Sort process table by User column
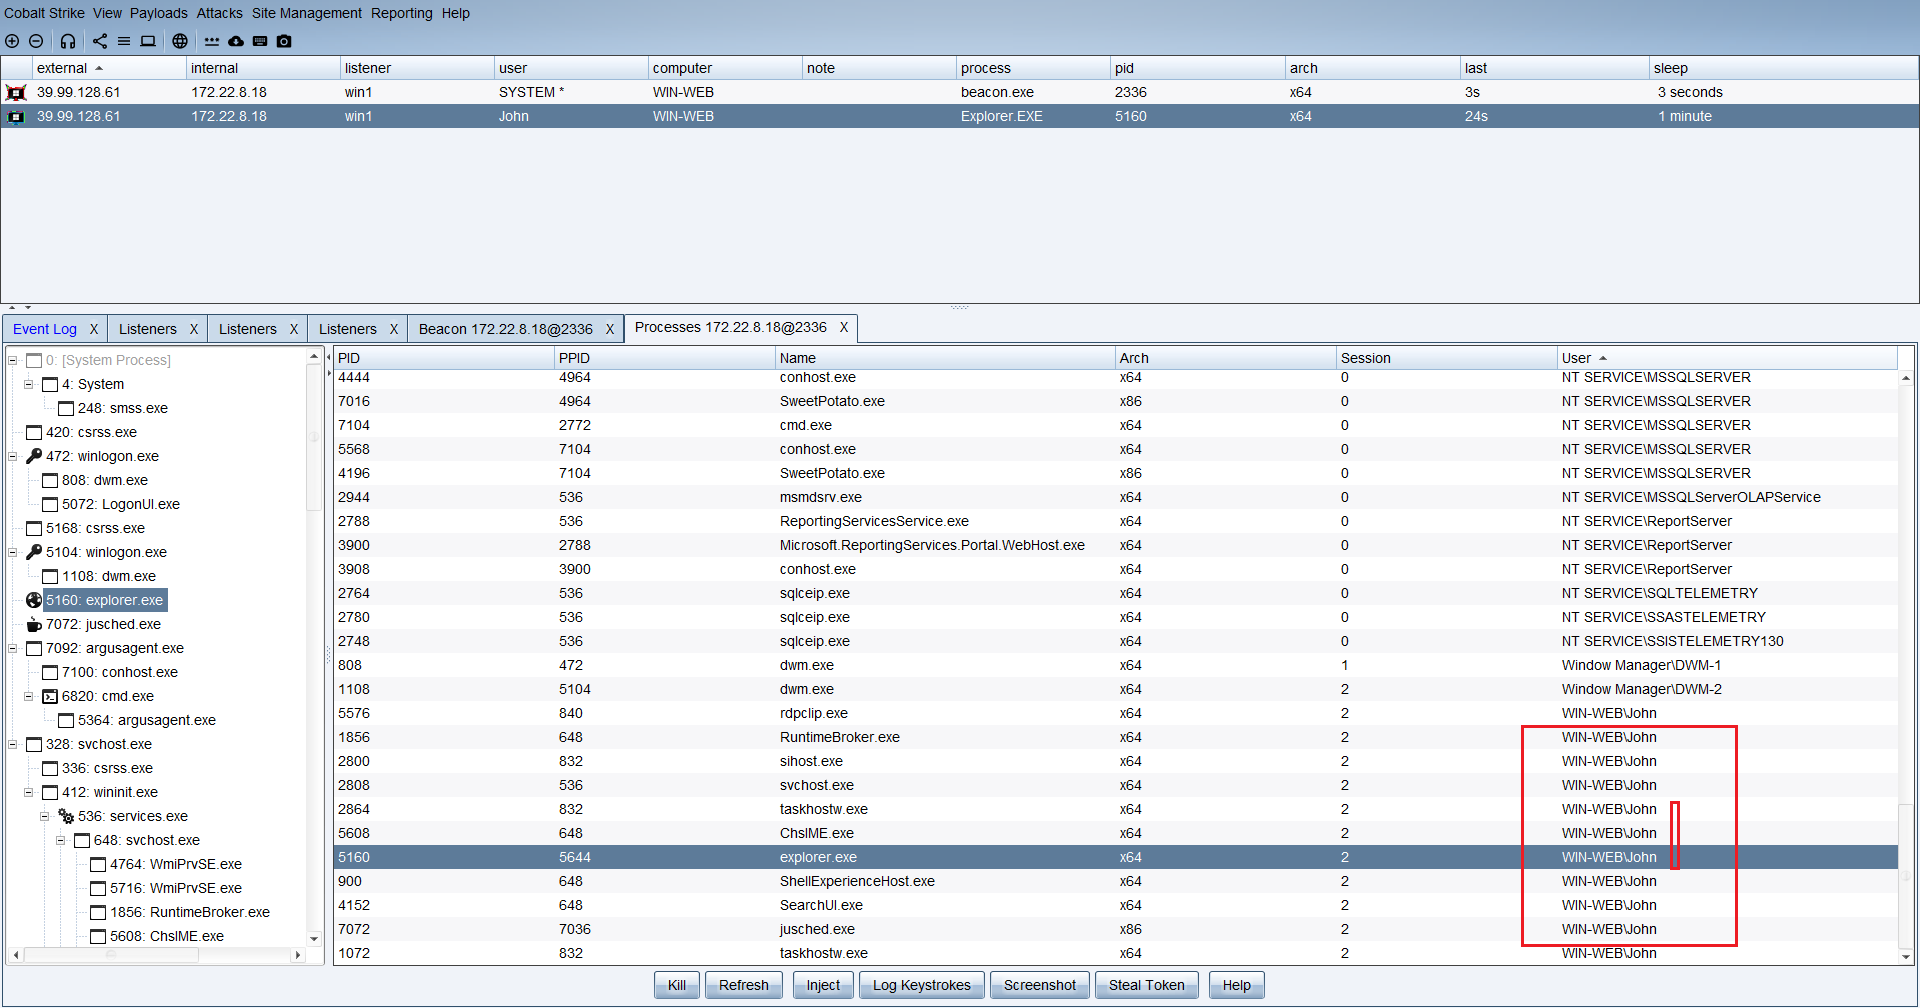The width and height of the screenshot is (1920, 1008). pos(1727,358)
